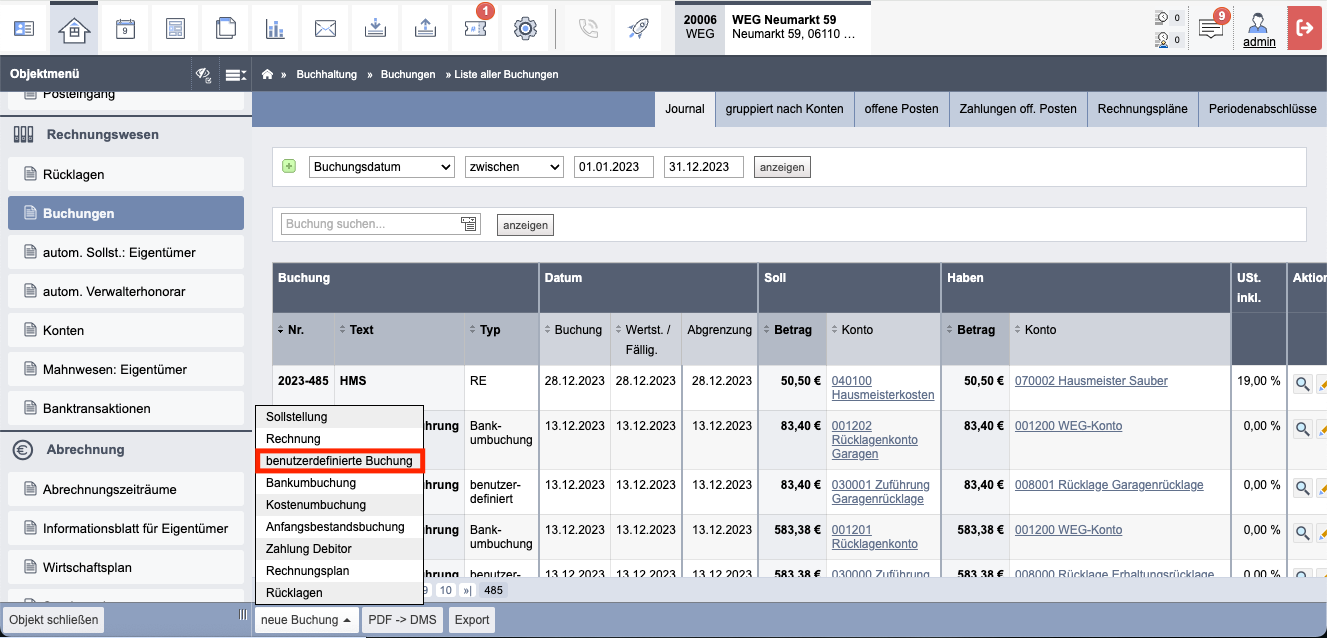Image resolution: width=1327 pixels, height=638 pixels.
Task: Open the calendar icon in top toolbar
Action: [125, 28]
